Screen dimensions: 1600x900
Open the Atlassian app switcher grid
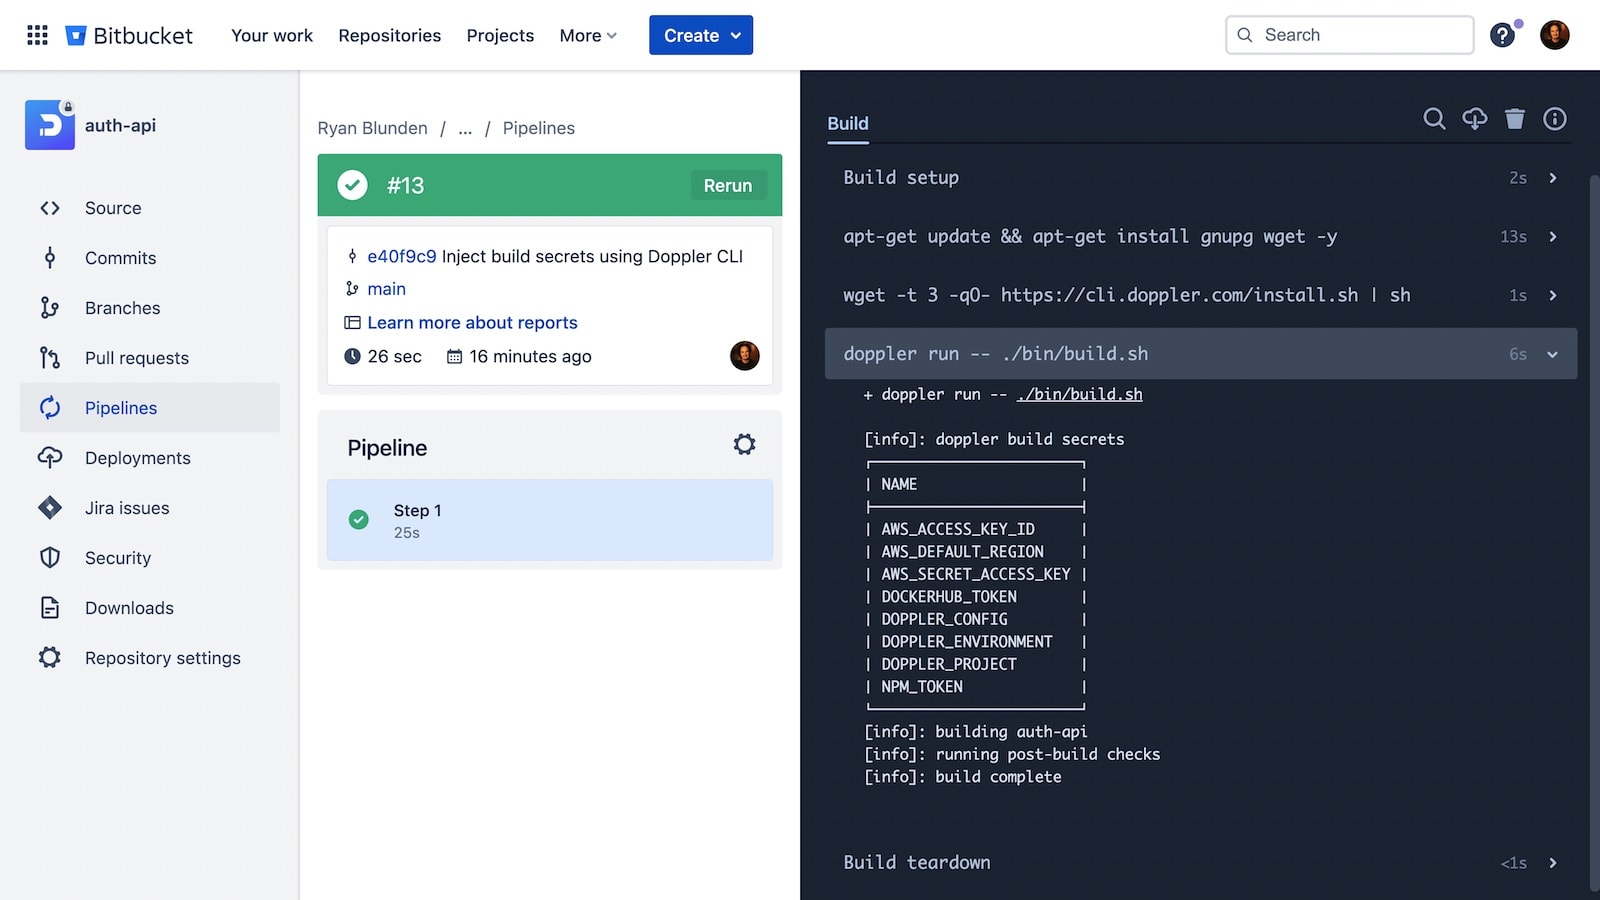pyautogui.click(x=37, y=35)
